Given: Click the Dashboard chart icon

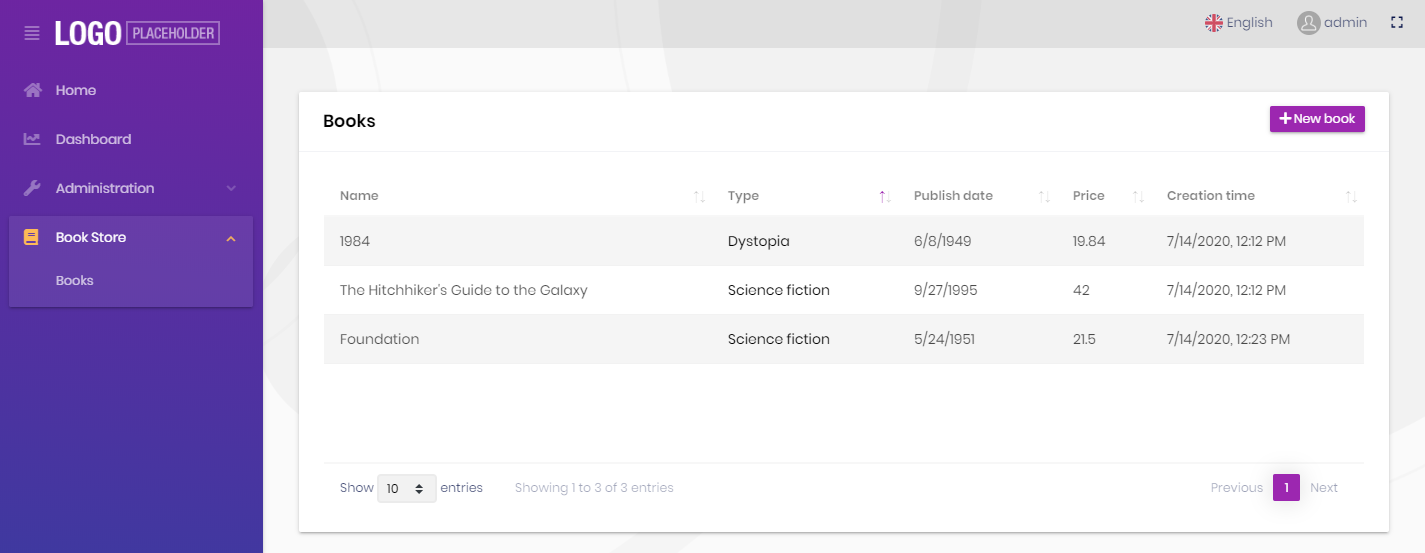Looking at the screenshot, I should pyautogui.click(x=33, y=139).
